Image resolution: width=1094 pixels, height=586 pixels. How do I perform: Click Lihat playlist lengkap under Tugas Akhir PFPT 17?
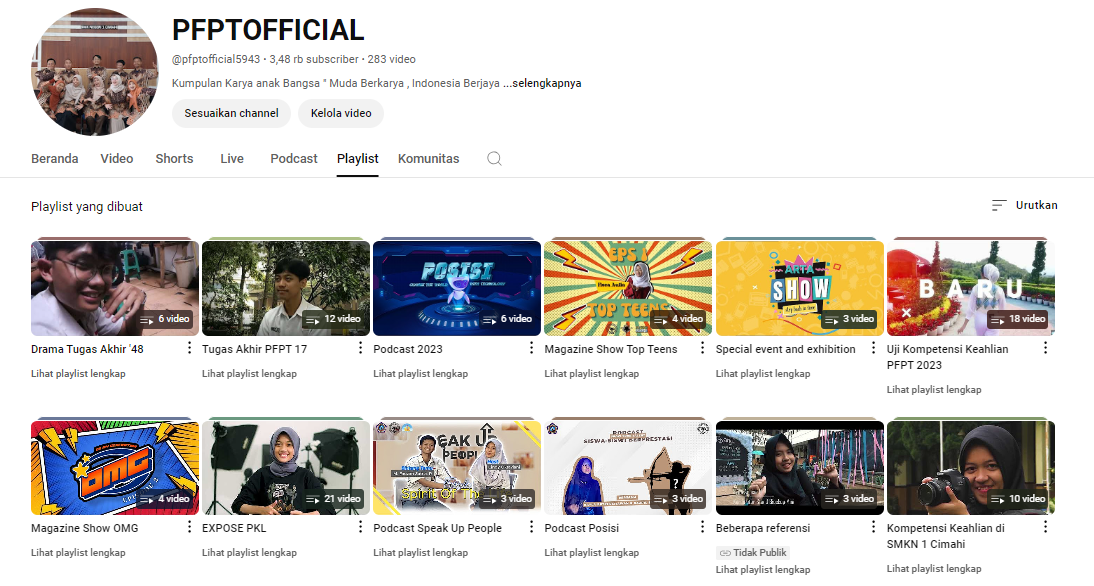coord(249,373)
